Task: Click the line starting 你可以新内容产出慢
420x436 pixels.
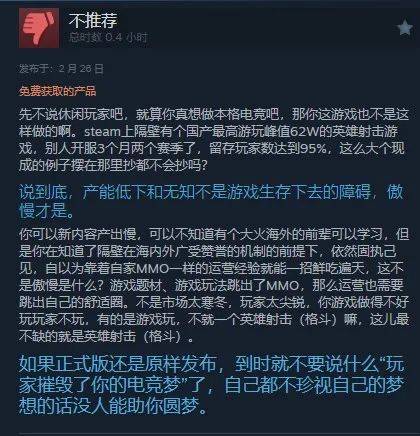Action: pos(214,235)
